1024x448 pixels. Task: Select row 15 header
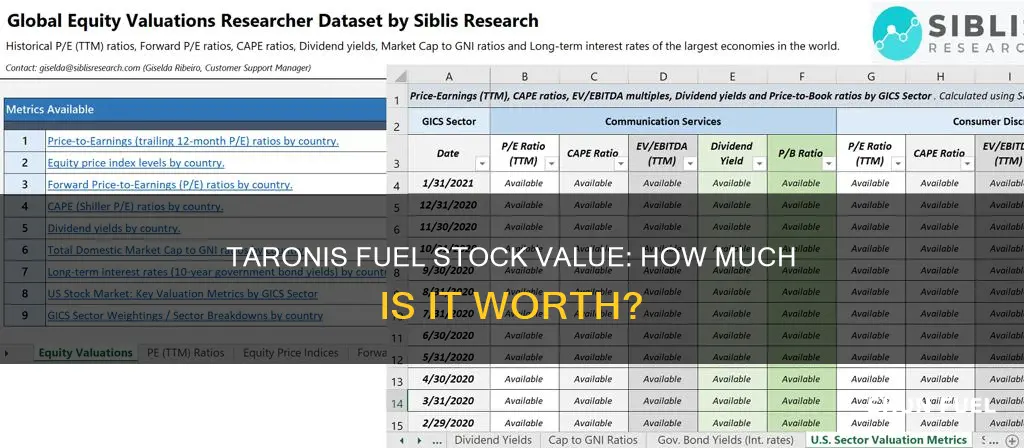[x=397, y=425]
